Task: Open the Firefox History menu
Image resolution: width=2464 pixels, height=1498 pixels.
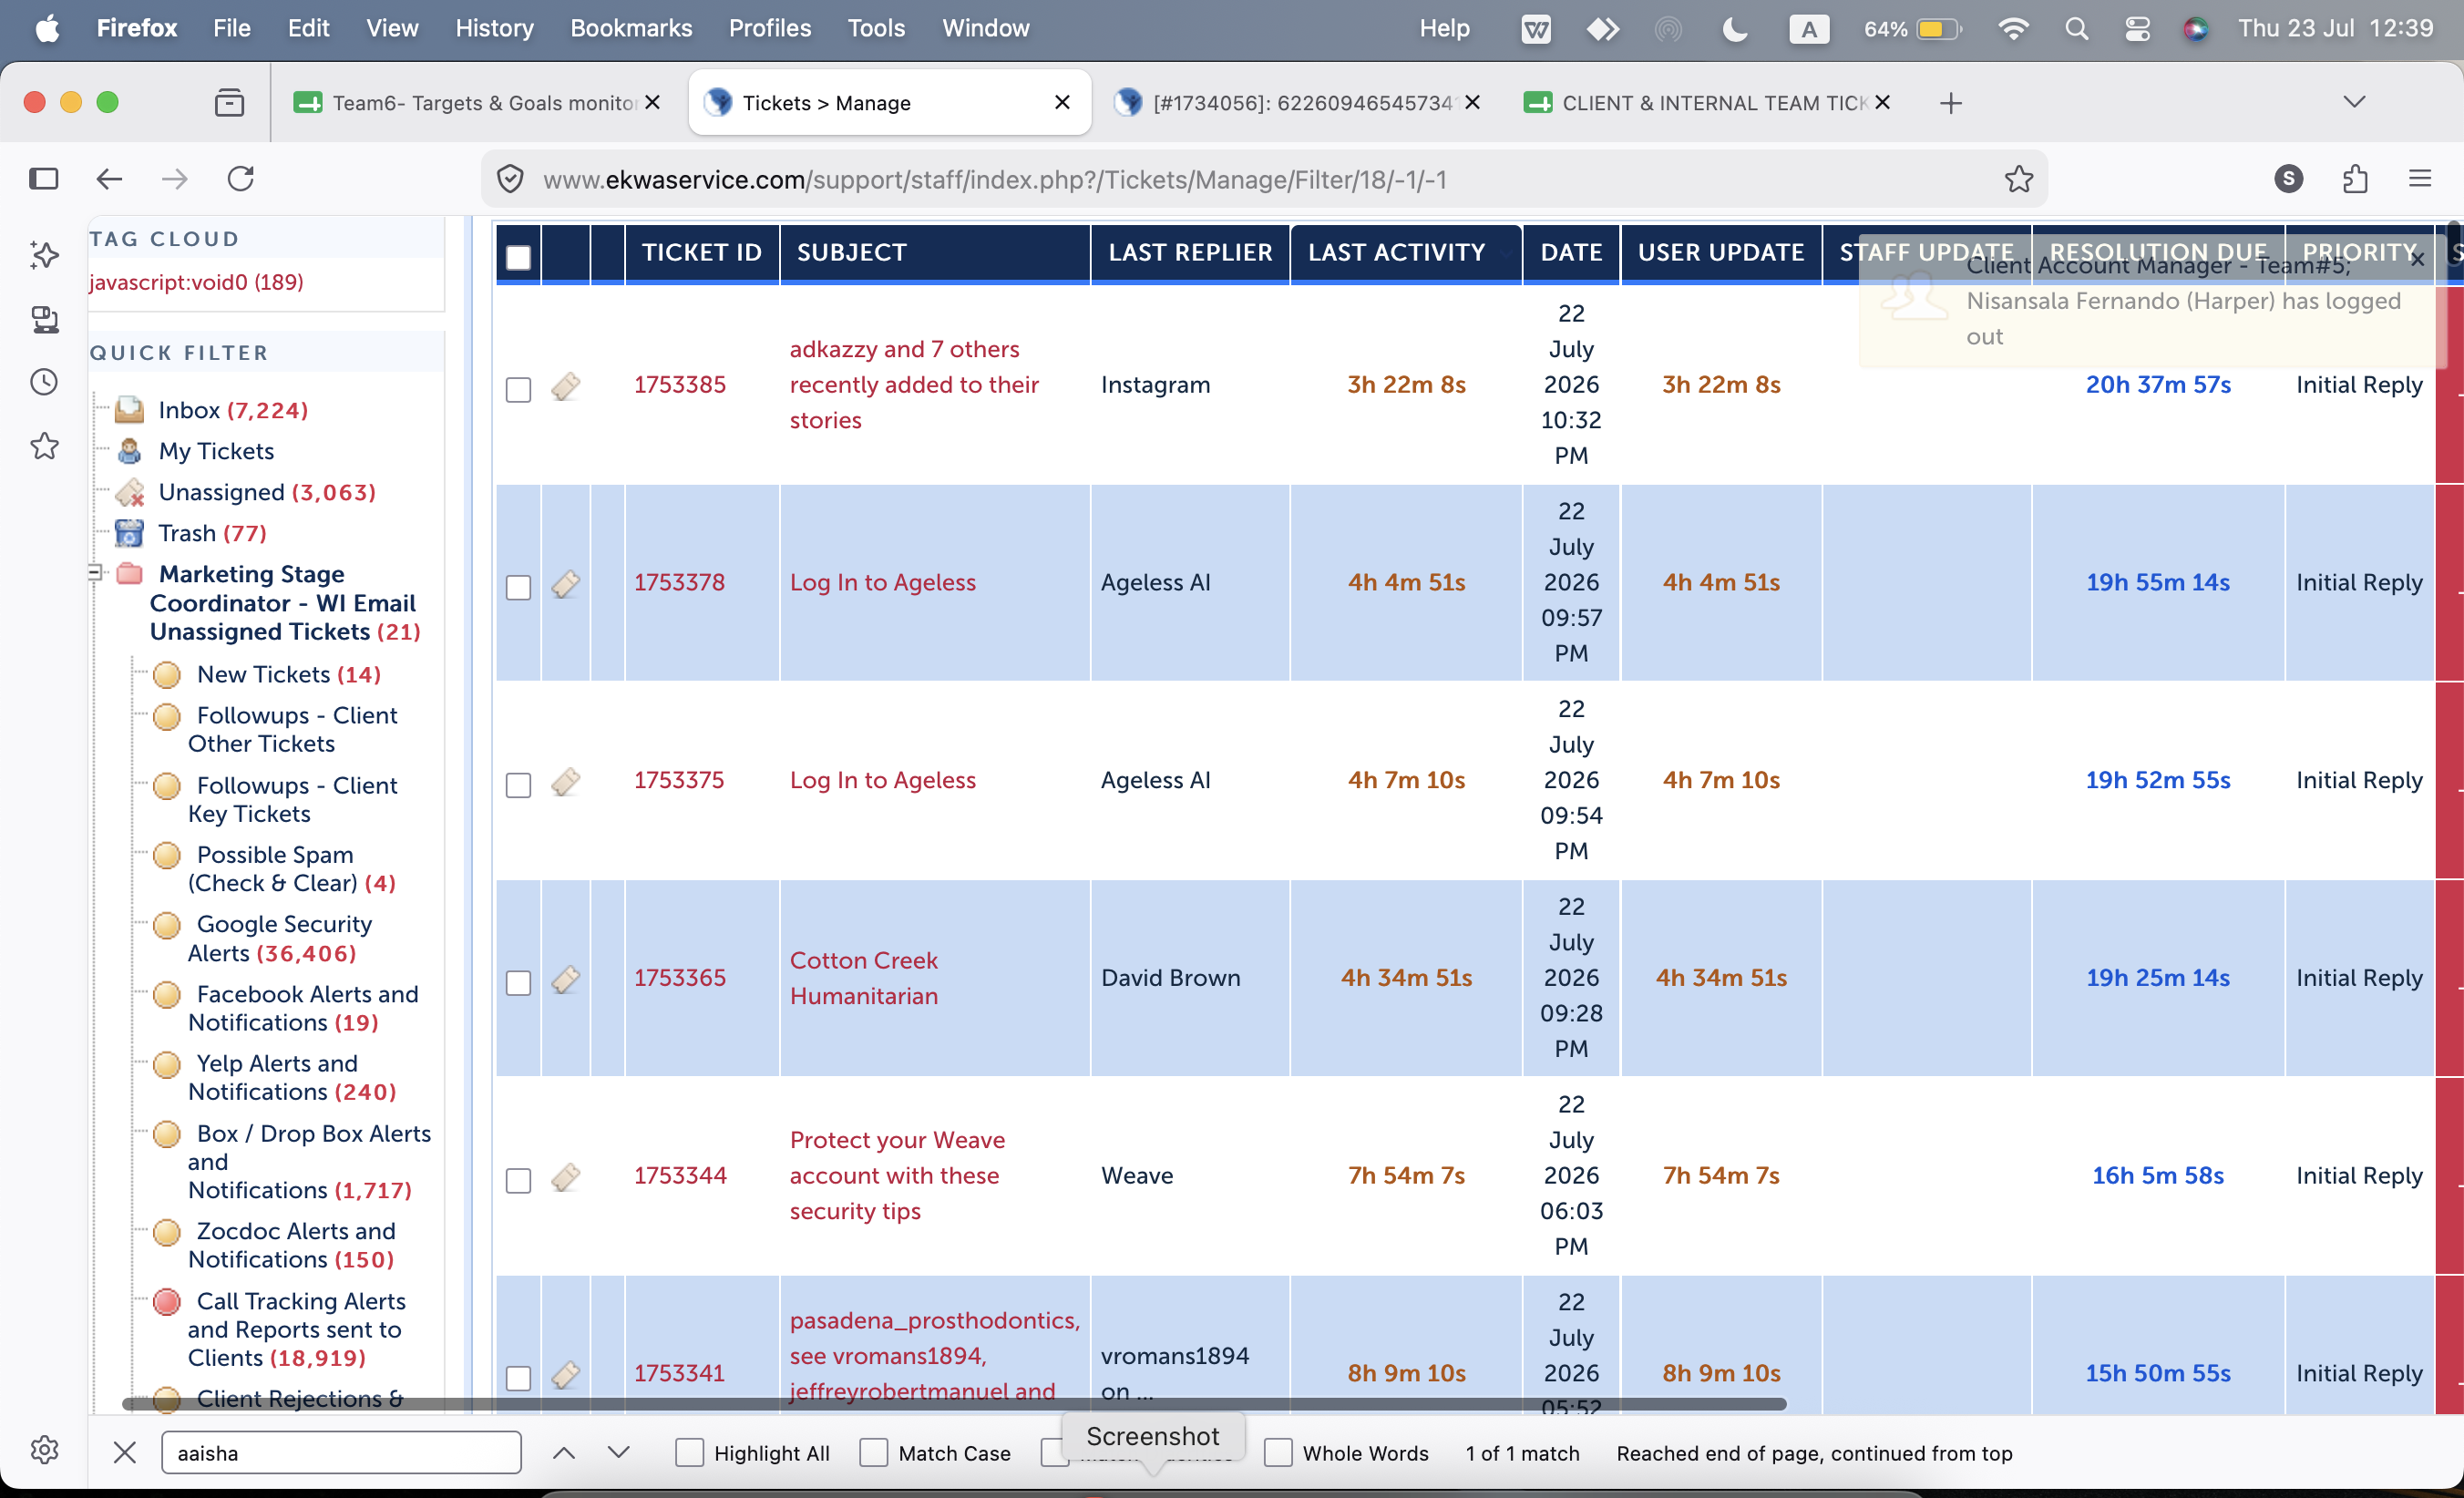Action: pos(494,28)
